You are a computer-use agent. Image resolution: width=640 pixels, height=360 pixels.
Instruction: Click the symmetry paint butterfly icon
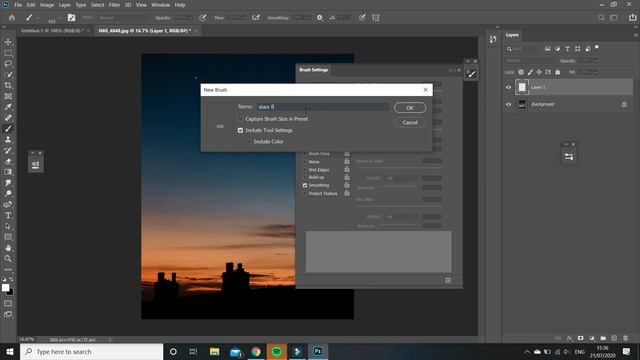(376, 18)
